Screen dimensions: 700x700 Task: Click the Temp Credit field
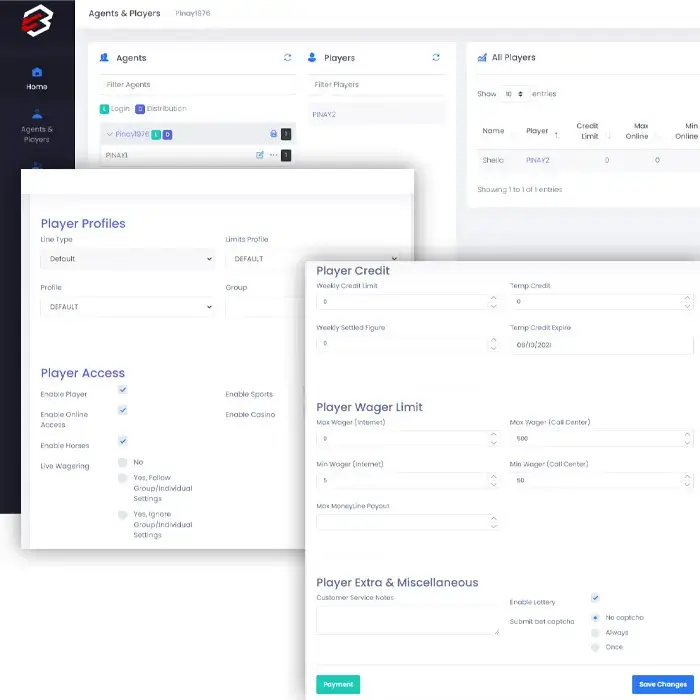click(x=601, y=302)
